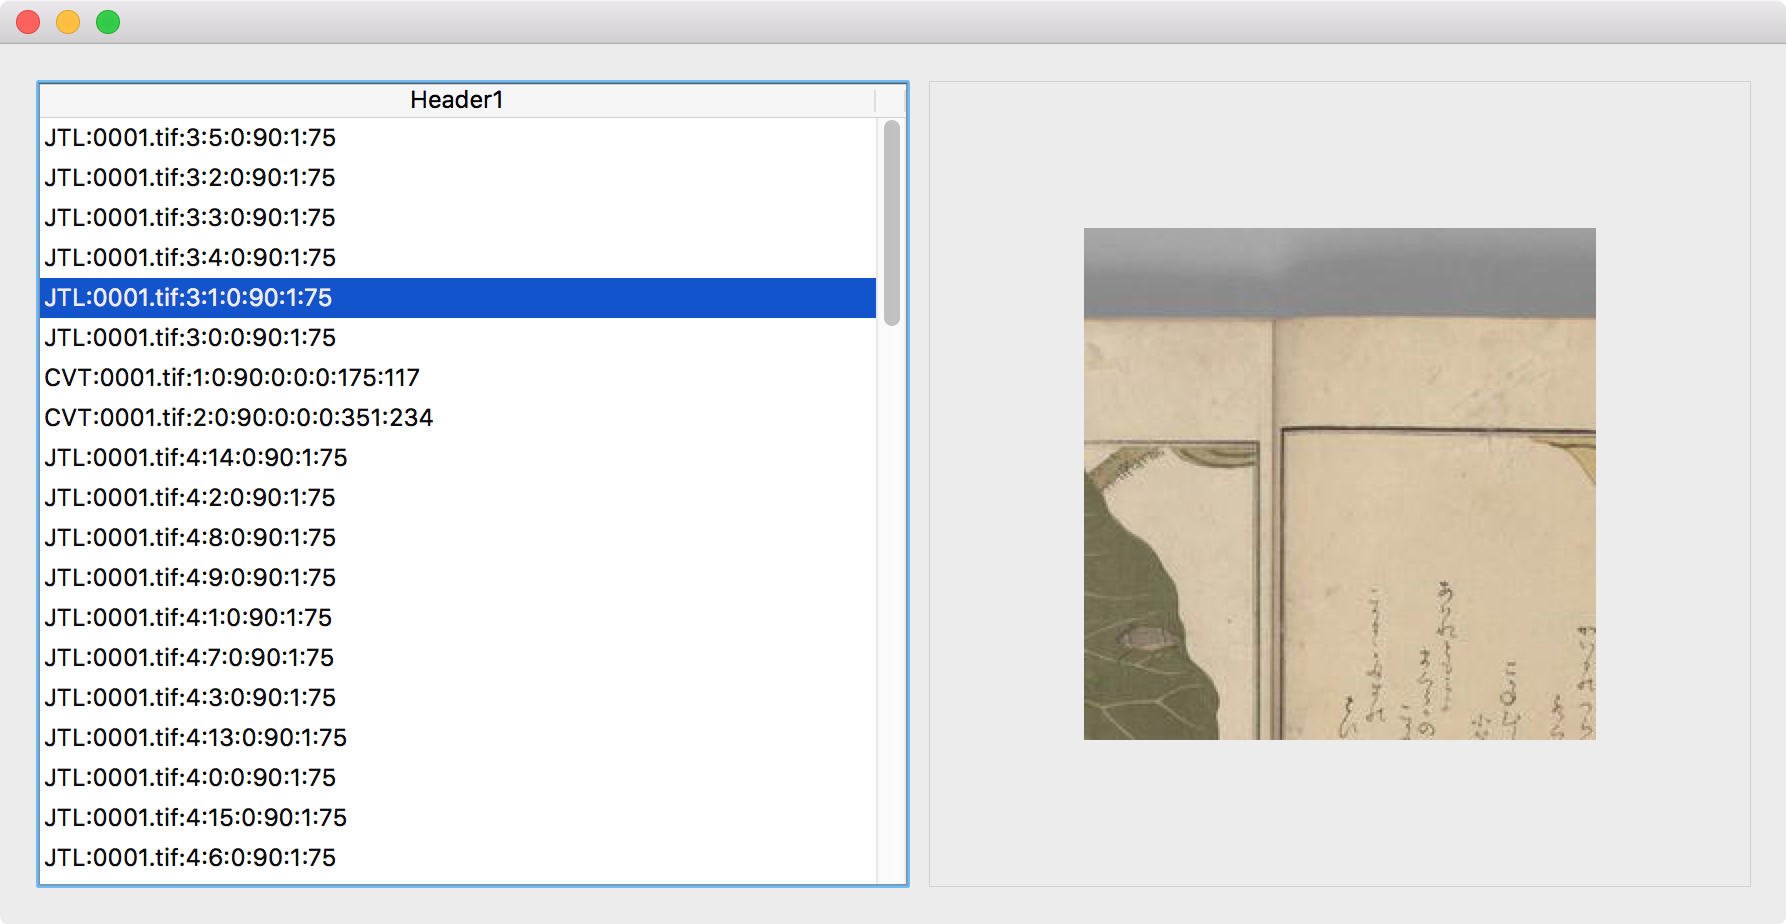The width and height of the screenshot is (1786, 924).
Task: Select row JTL:0001.tif:4:13:0:90:1:75
Action: click(458, 738)
